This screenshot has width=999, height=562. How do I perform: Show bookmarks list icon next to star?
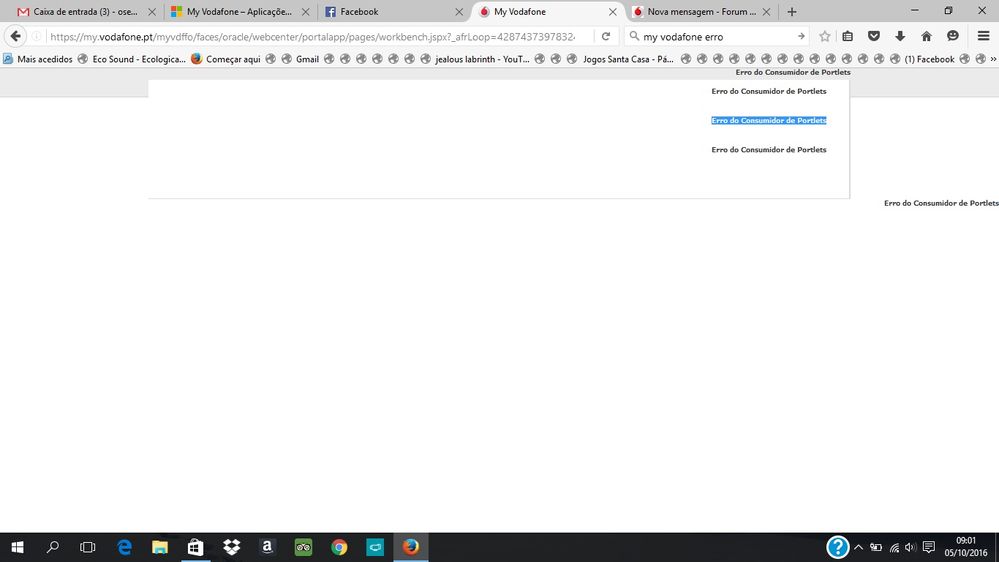(x=848, y=36)
